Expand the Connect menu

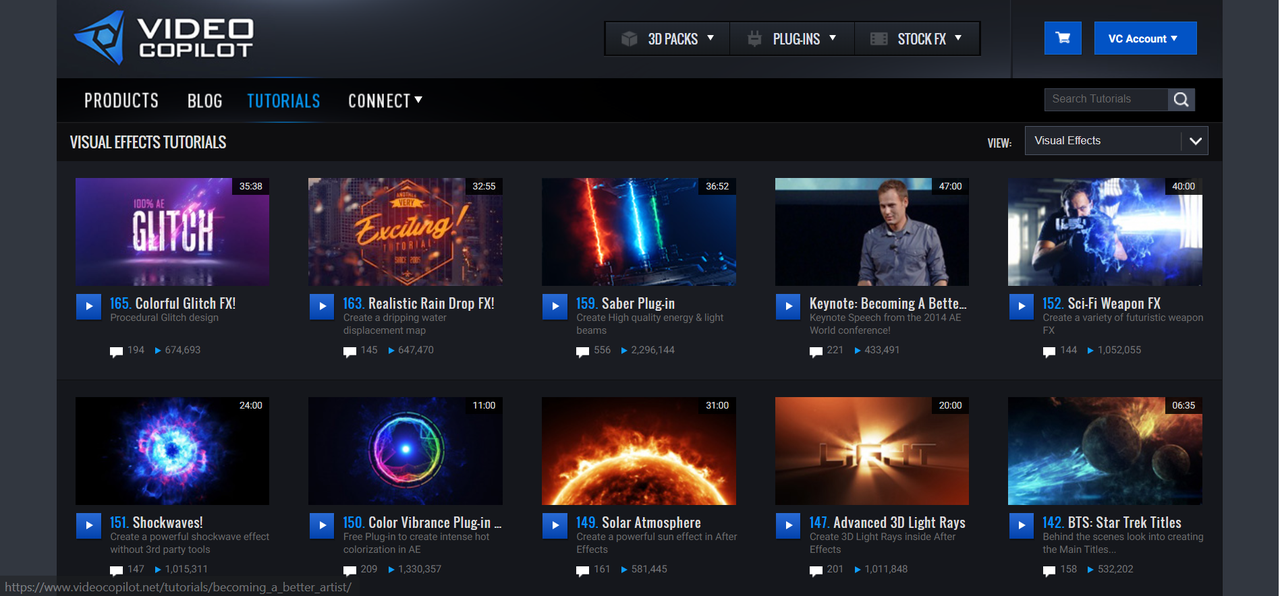(385, 100)
